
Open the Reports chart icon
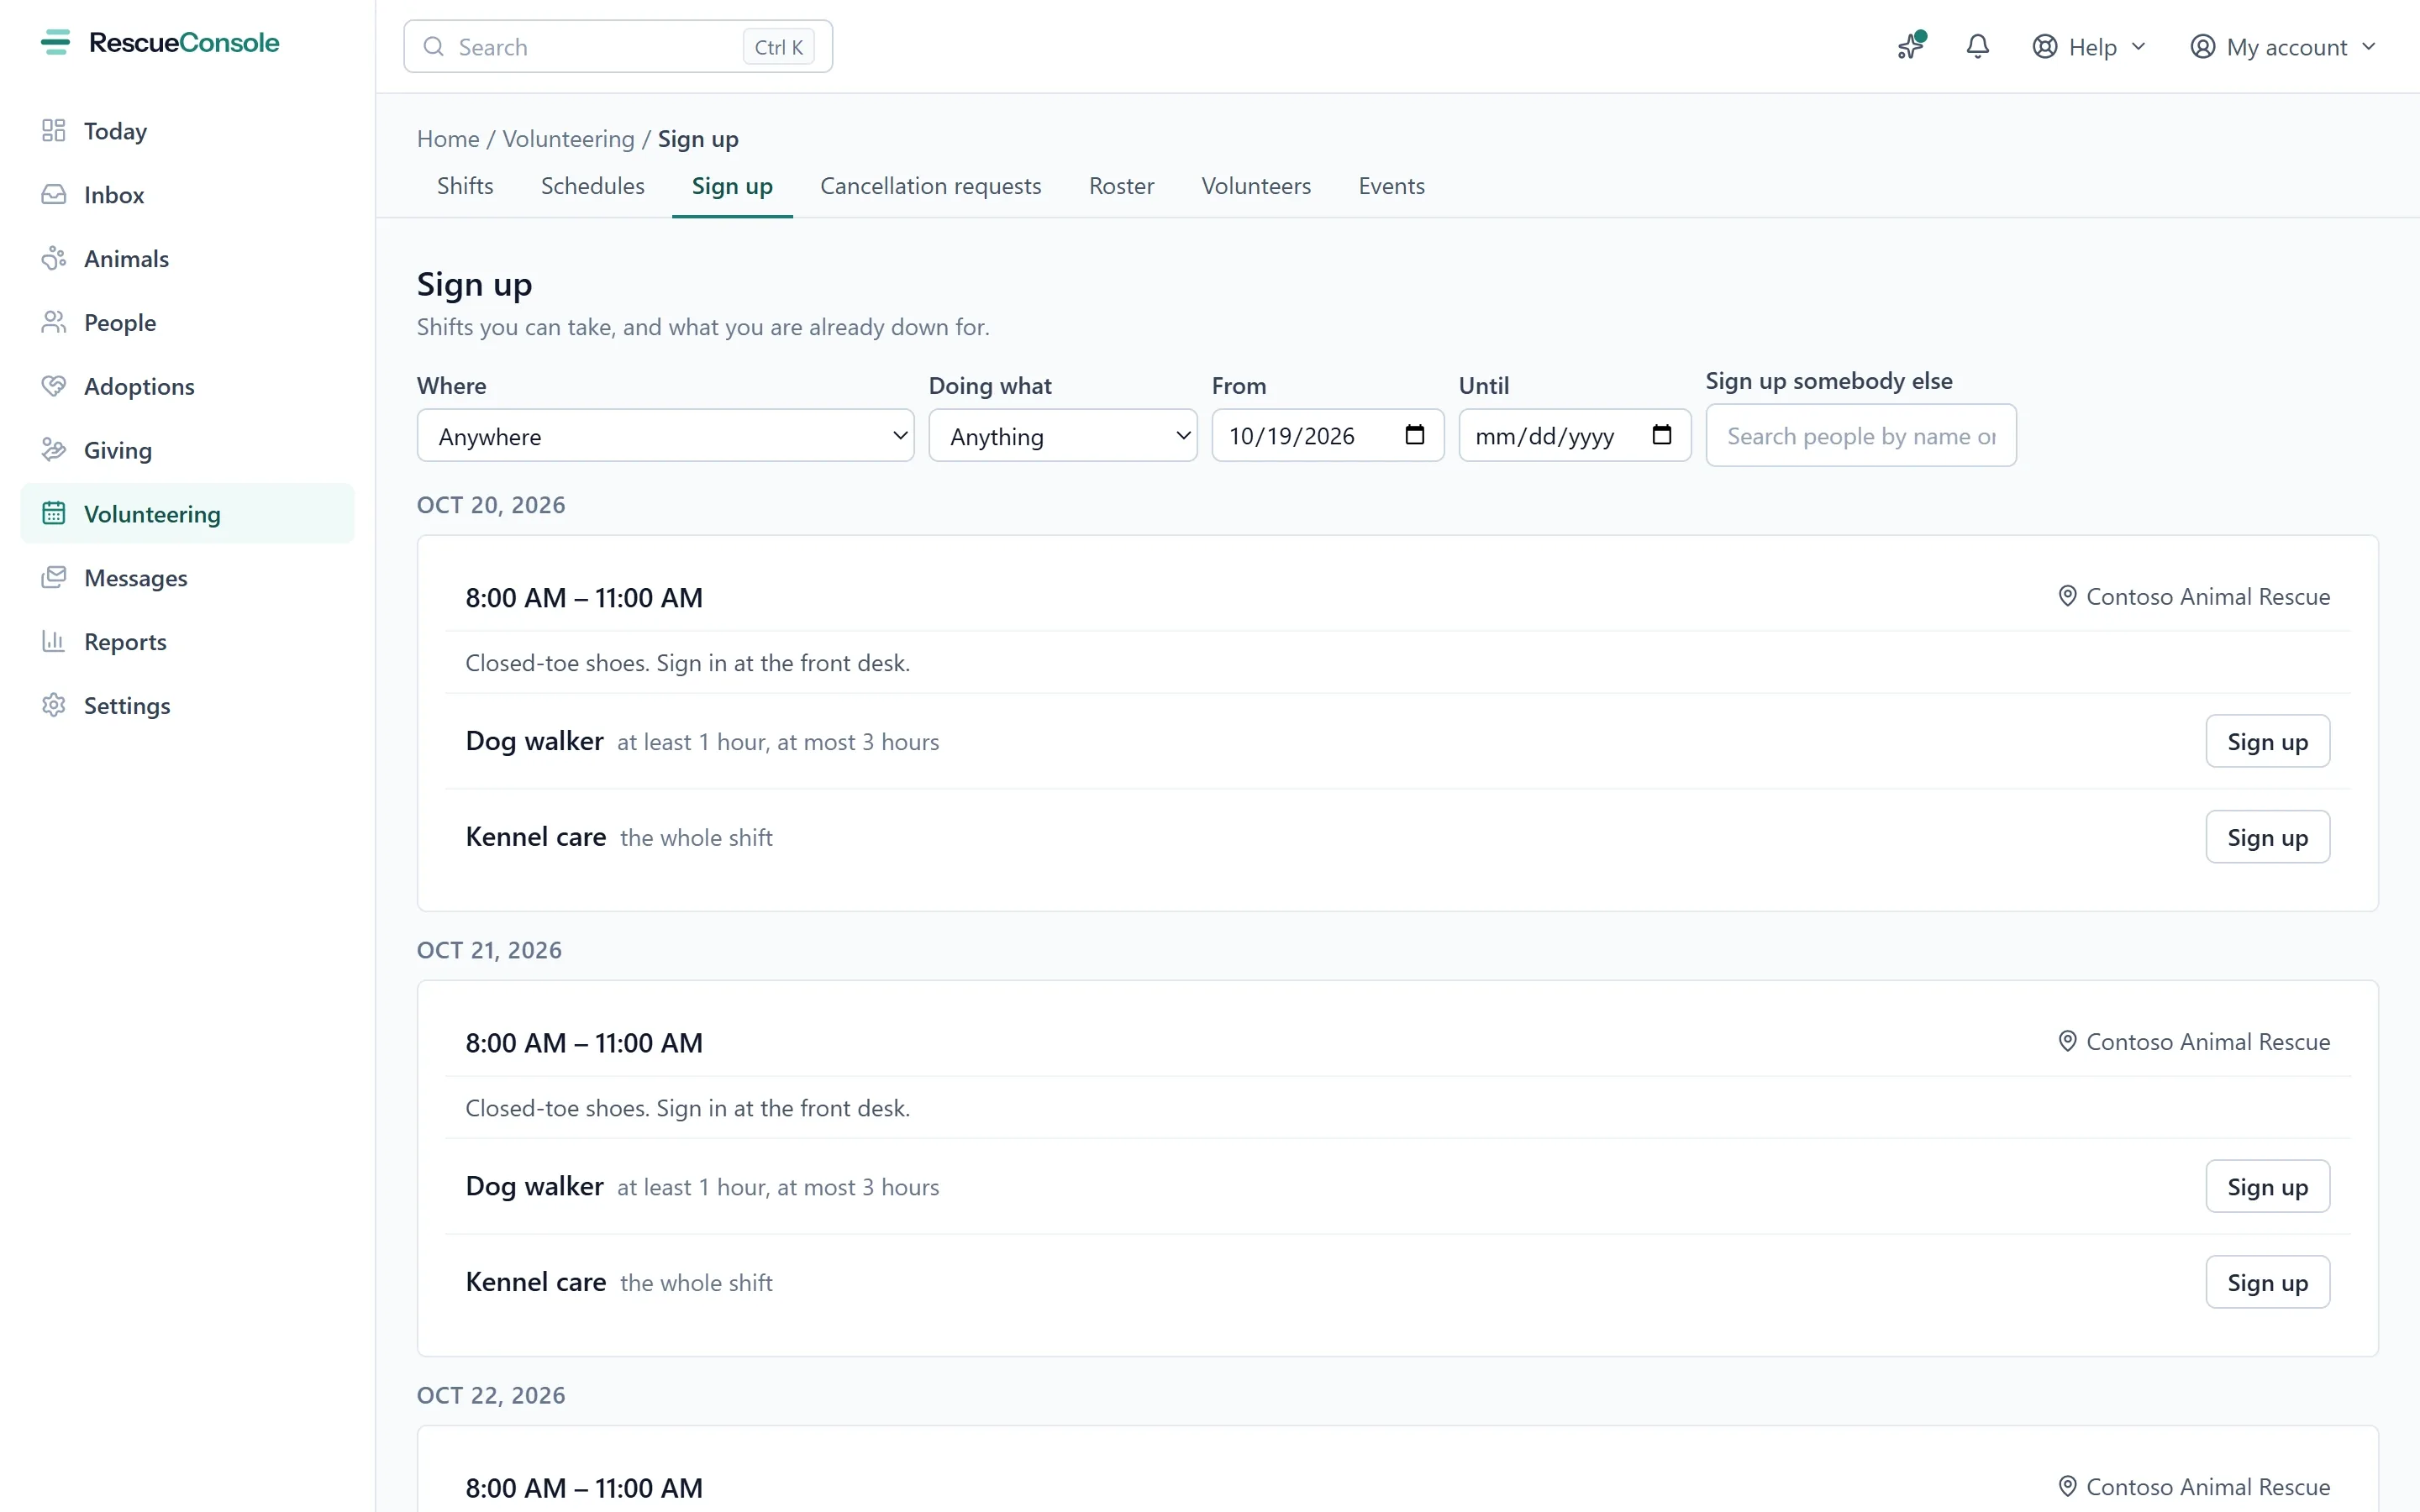54,641
